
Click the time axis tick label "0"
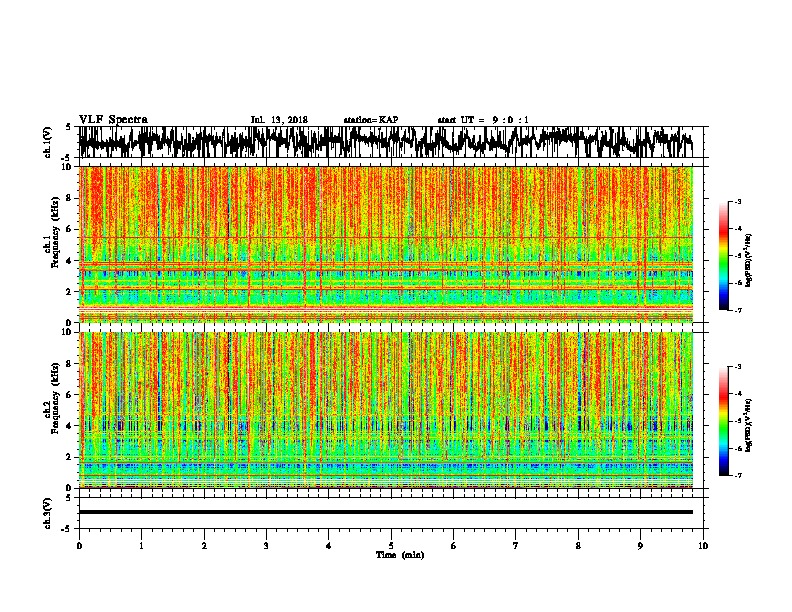pyautogui.click(x=79, y=546)
